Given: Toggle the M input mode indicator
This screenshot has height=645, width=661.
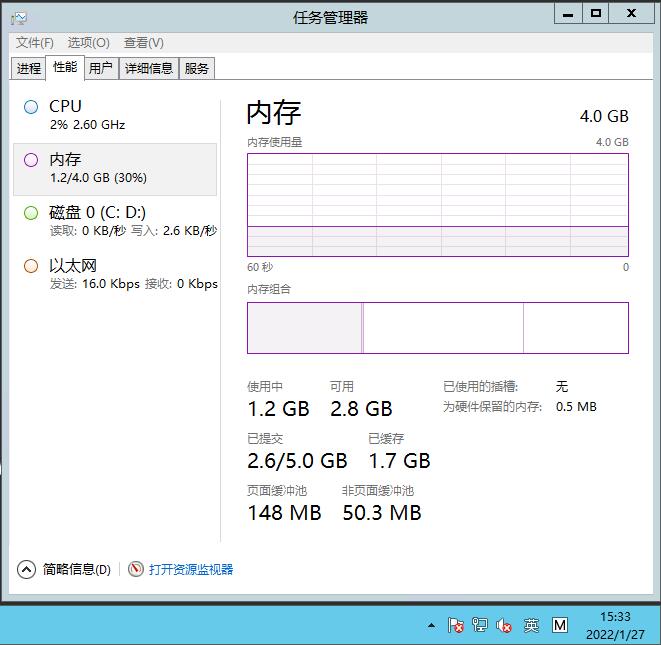Looking at the screenshot, I should coord(560,625).
